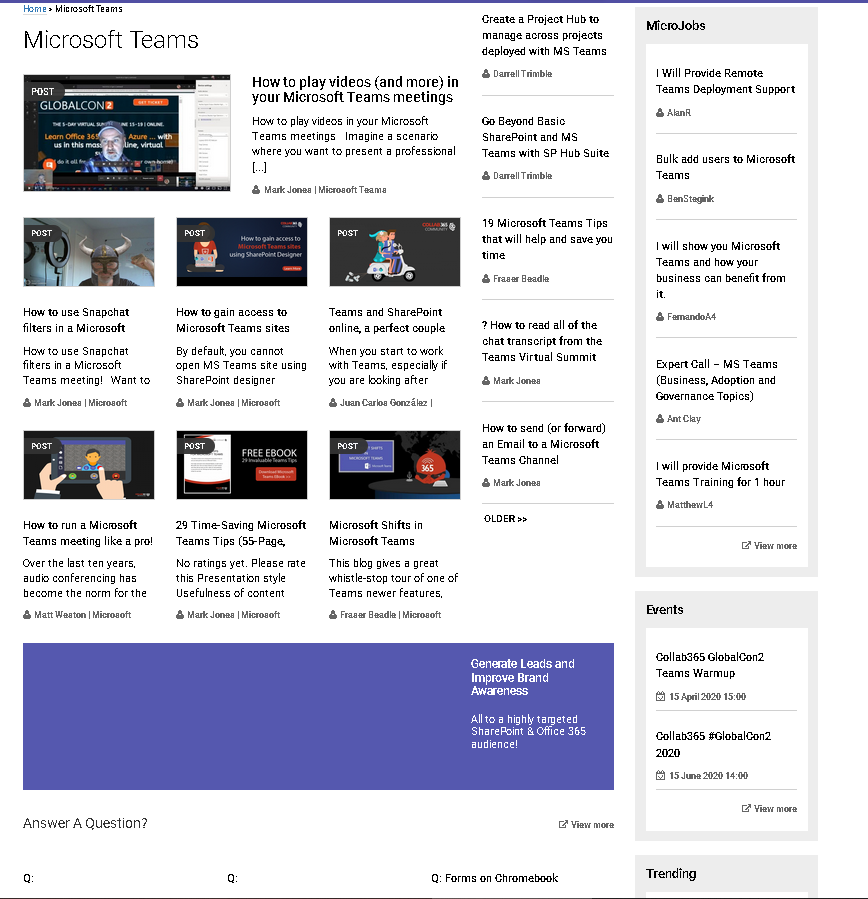Click user icon beside BenStegink
Image resolution: width=868 pixels, height=899 pixels.
tap(660, 199)
